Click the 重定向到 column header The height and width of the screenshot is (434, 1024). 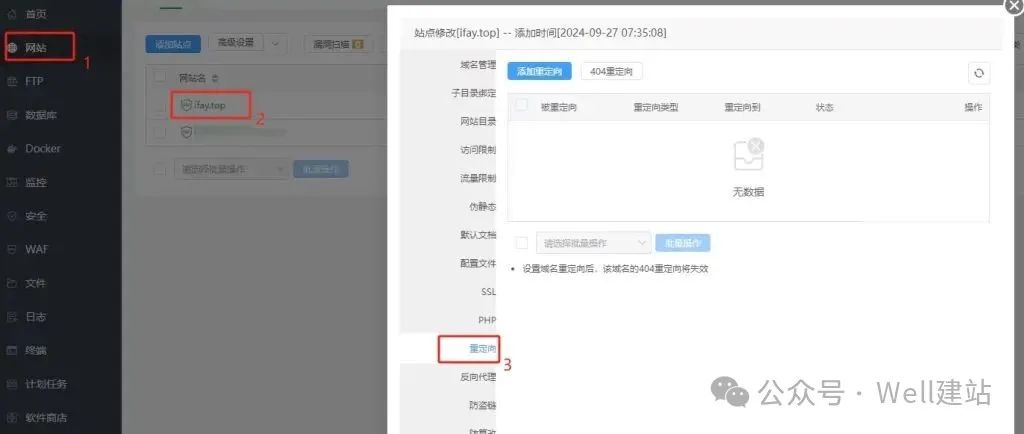point(742,107)
